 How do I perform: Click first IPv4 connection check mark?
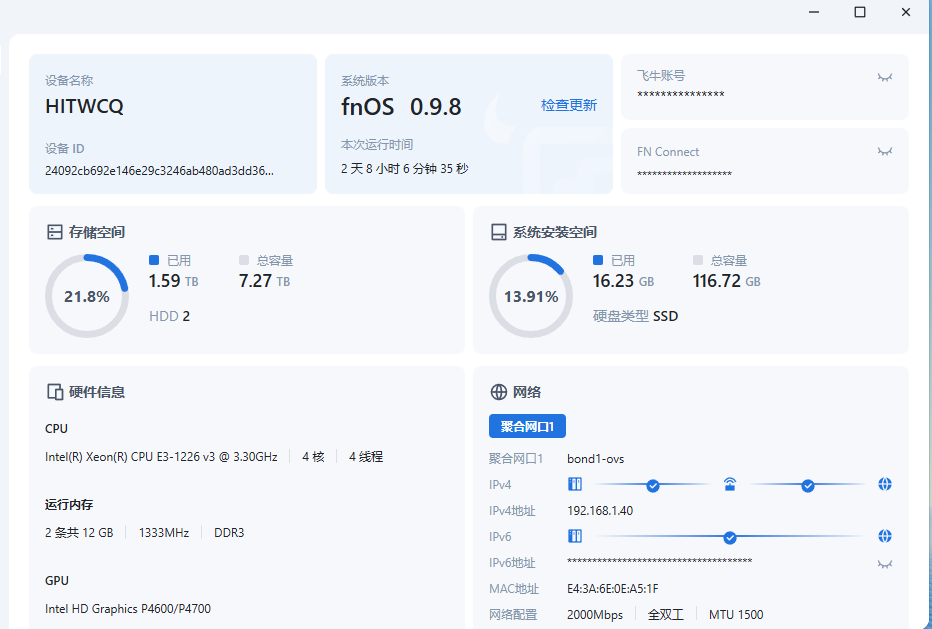click(x=653, y=486)
